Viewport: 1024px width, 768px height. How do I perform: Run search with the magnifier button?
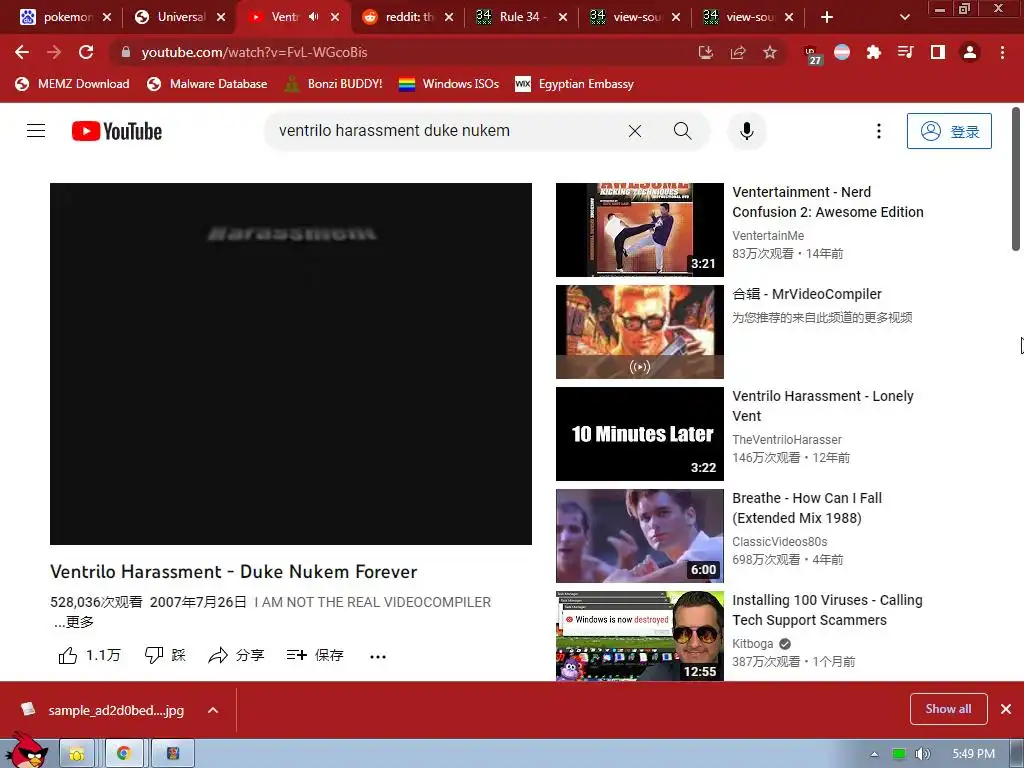click(682, 131)
